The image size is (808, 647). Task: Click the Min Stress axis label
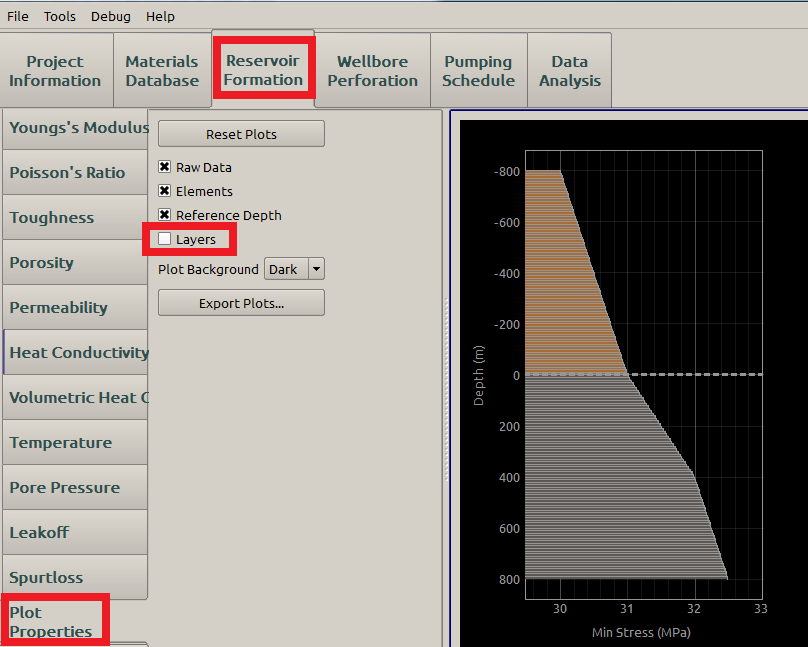pos(641,632)
